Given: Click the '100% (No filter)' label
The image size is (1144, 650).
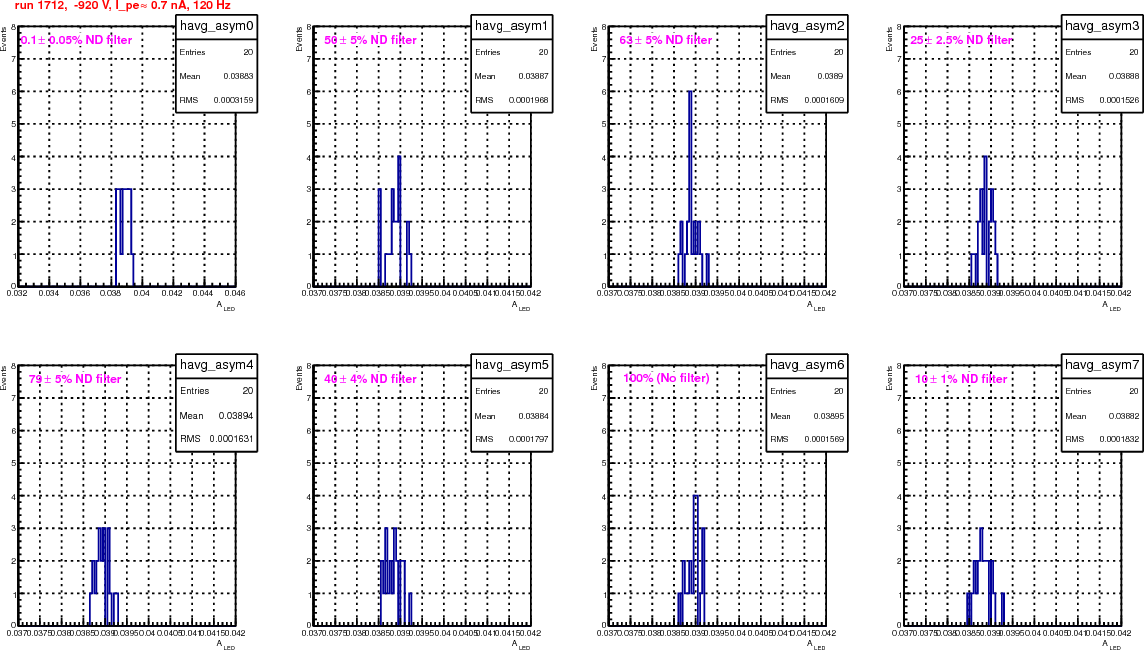Looking at the screenshot, I should point(666,379).
